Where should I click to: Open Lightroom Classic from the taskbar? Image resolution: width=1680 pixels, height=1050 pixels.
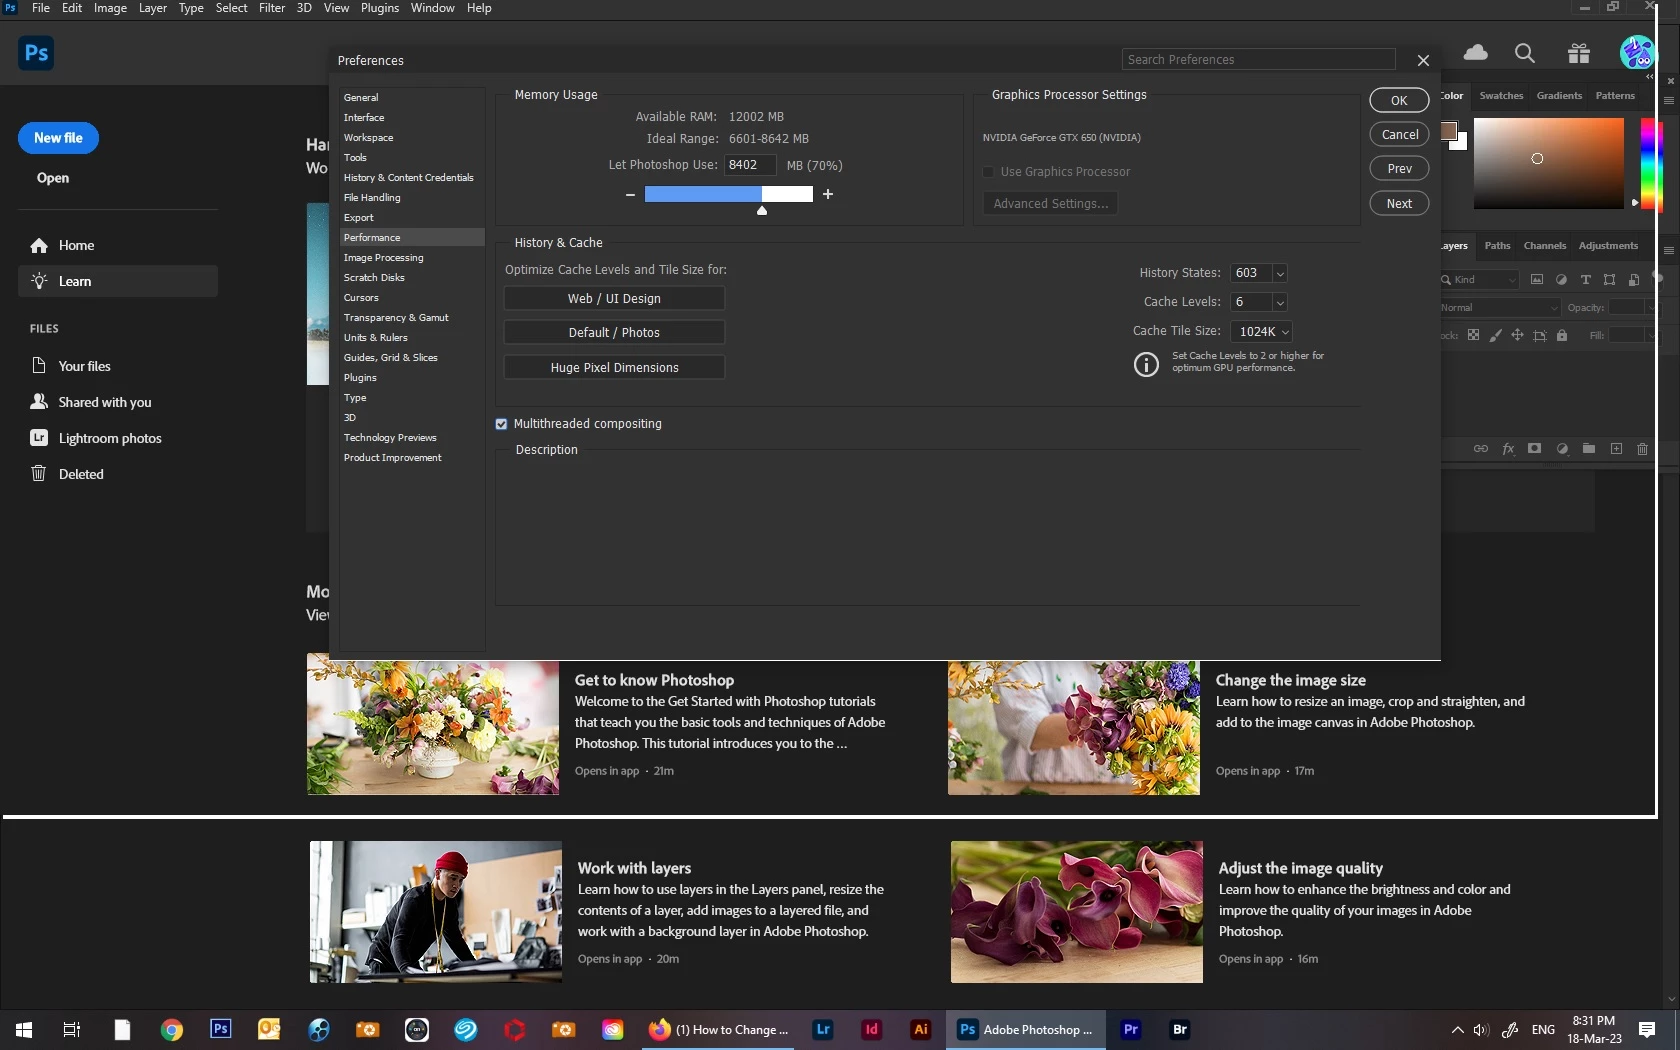coord(823,1029)
